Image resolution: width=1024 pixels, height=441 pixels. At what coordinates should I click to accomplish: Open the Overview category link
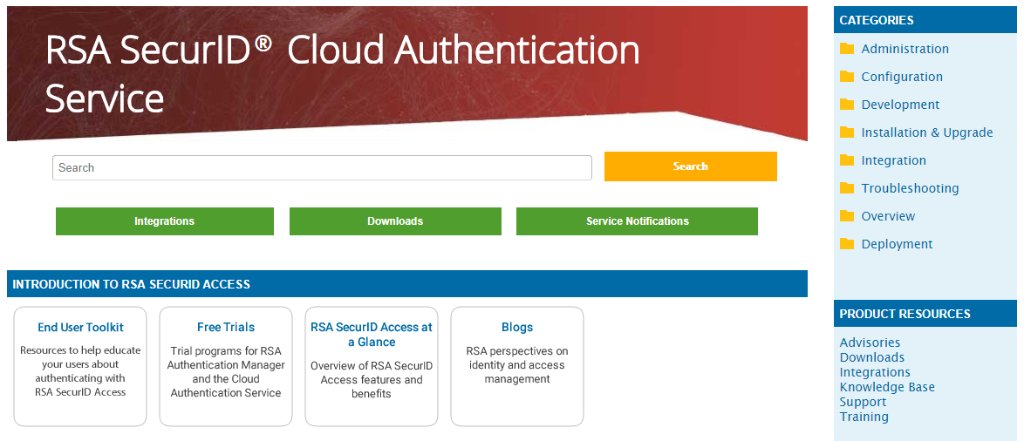tap(888, 216)
